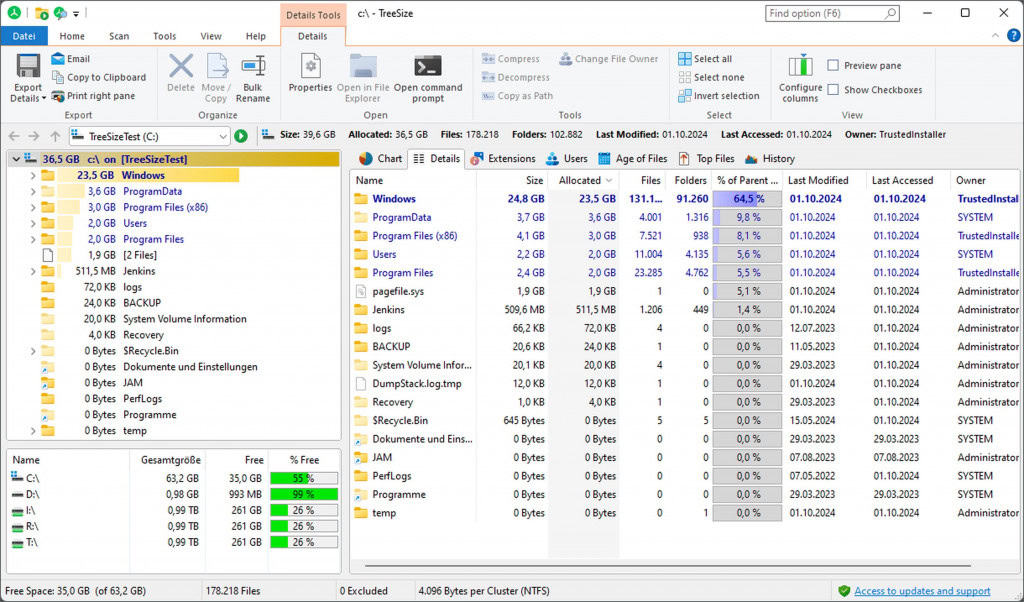Expand the ProgramData tree node
Viewport: 1024px width, 602px height.
tap(33, 192)
